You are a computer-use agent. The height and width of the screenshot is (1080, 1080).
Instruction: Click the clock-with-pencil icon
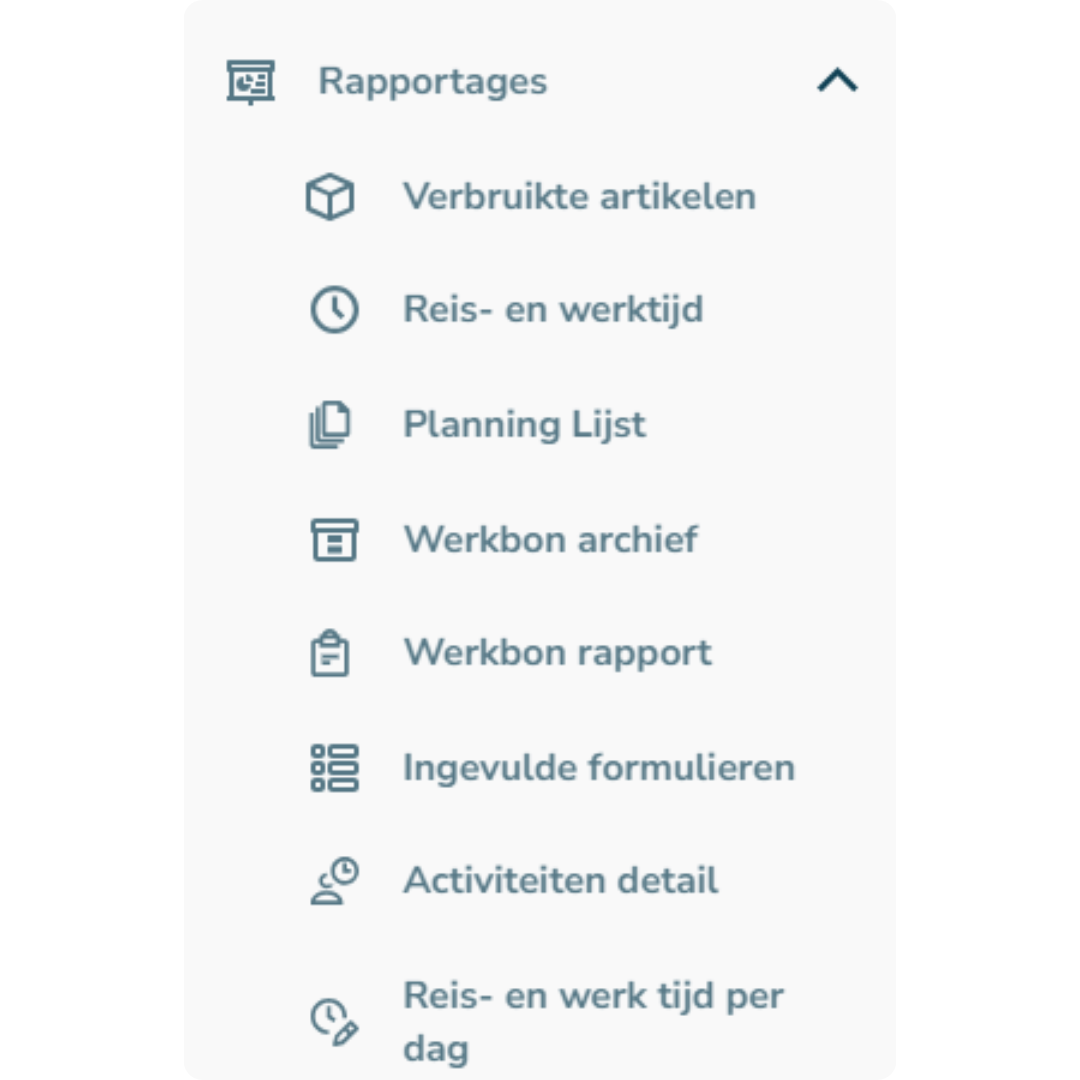(334, 1022)
